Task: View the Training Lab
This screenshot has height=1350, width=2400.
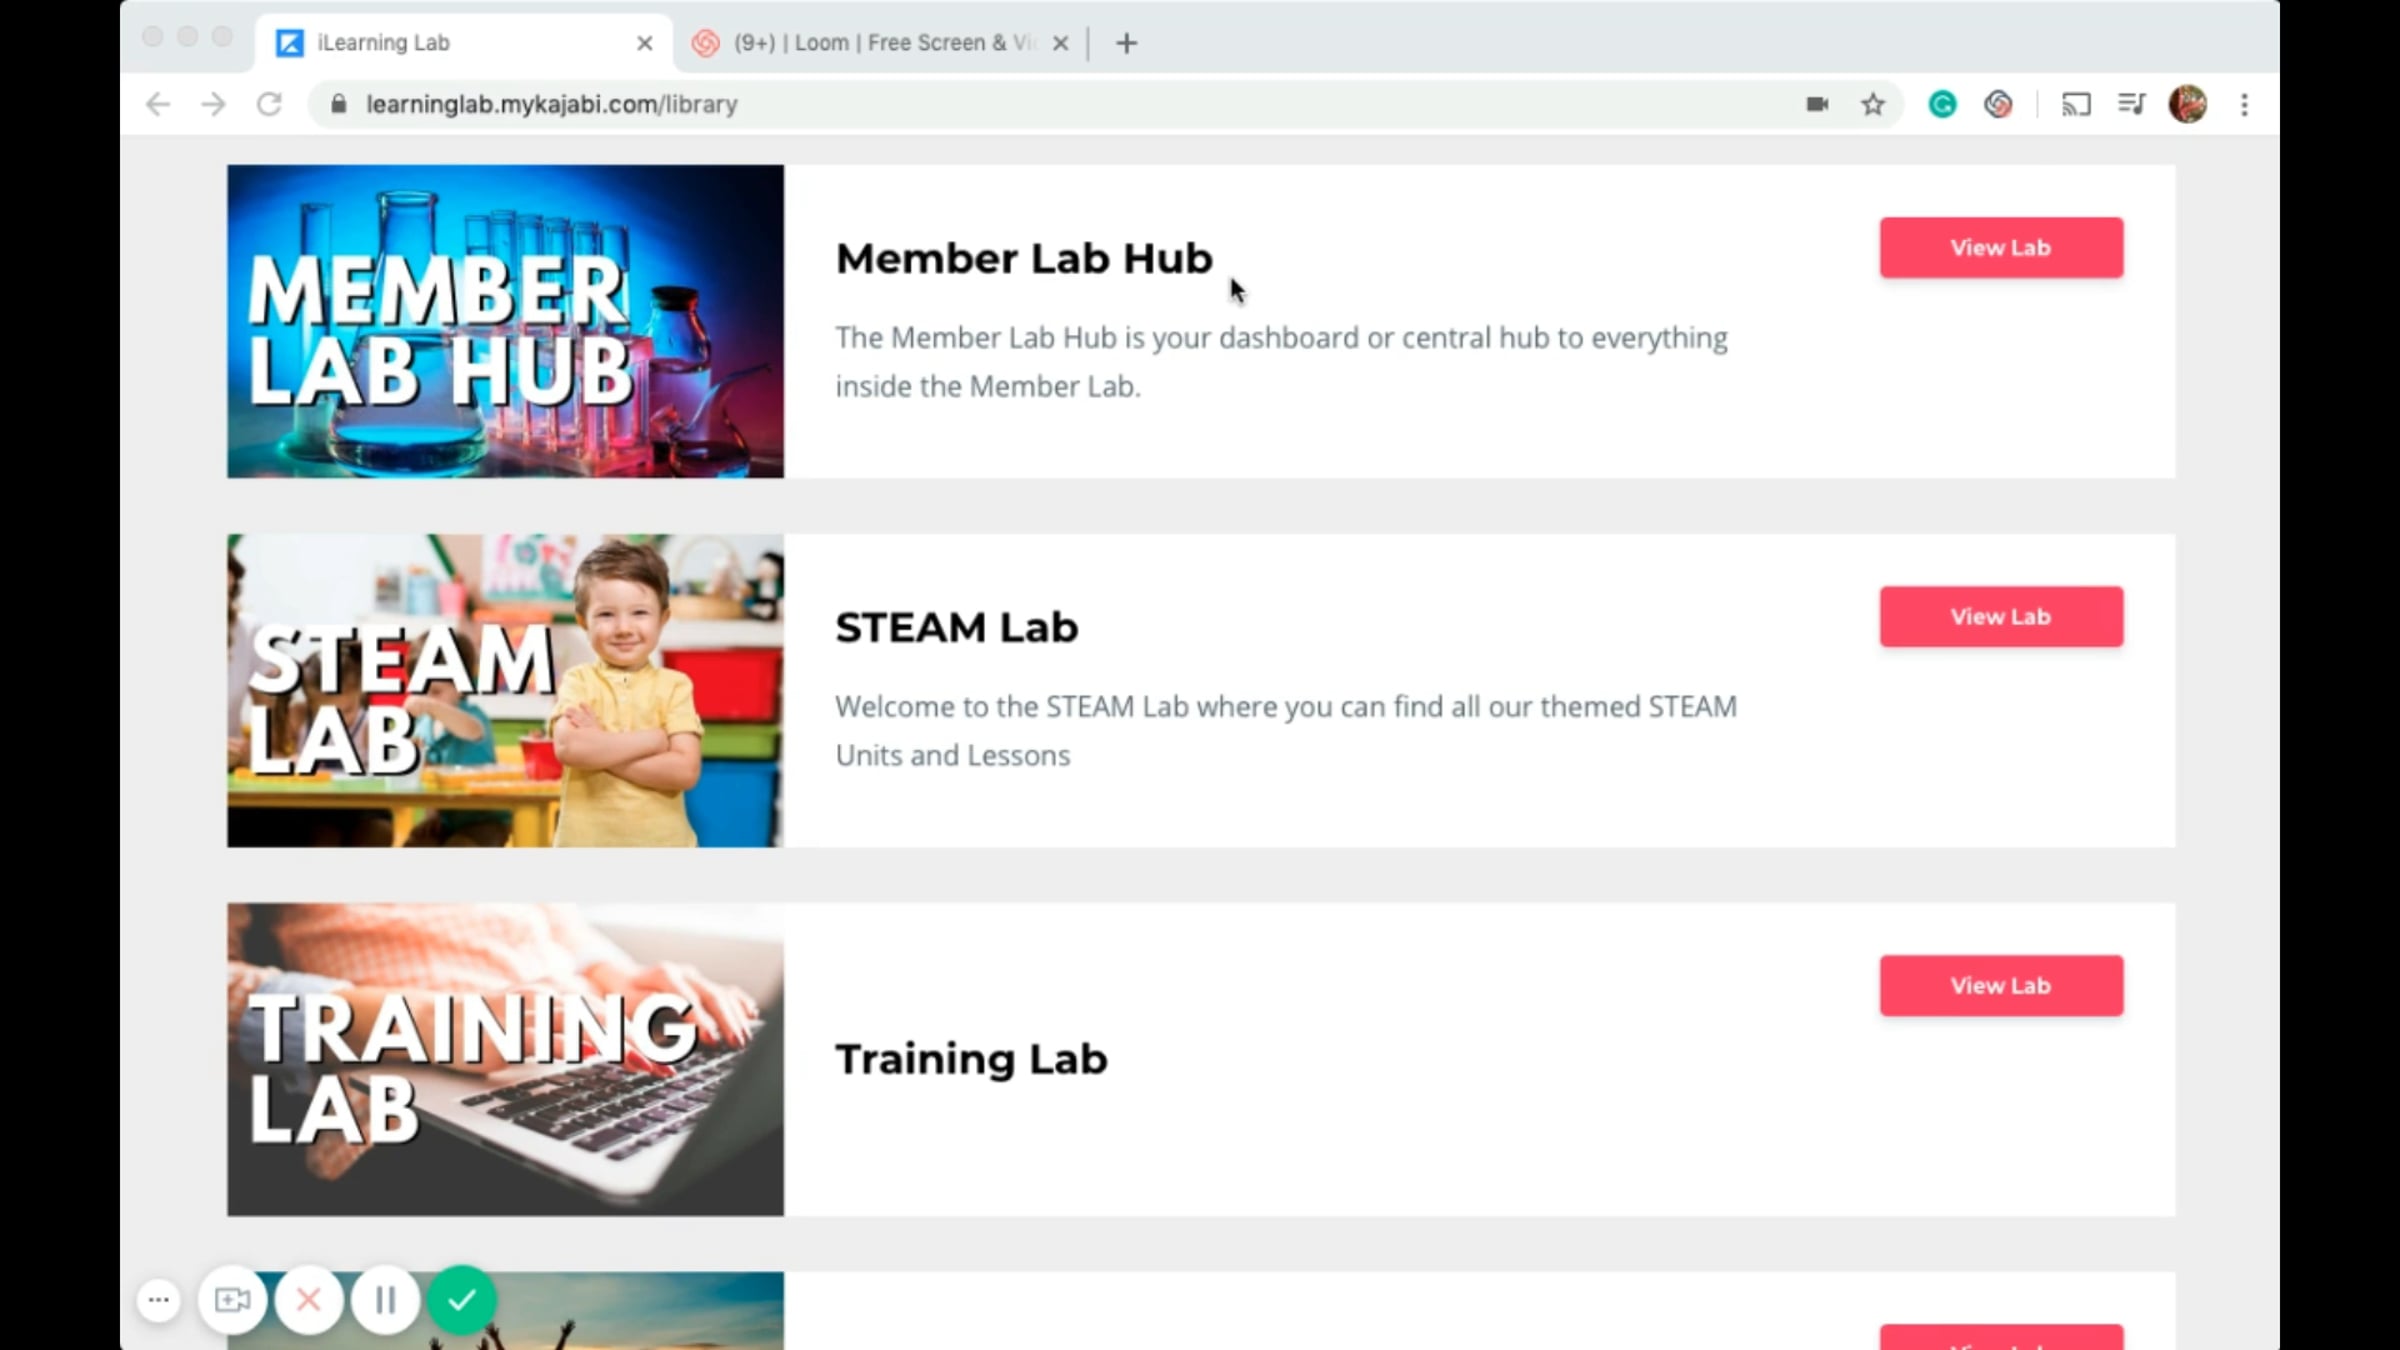Action: point(2001,985)
